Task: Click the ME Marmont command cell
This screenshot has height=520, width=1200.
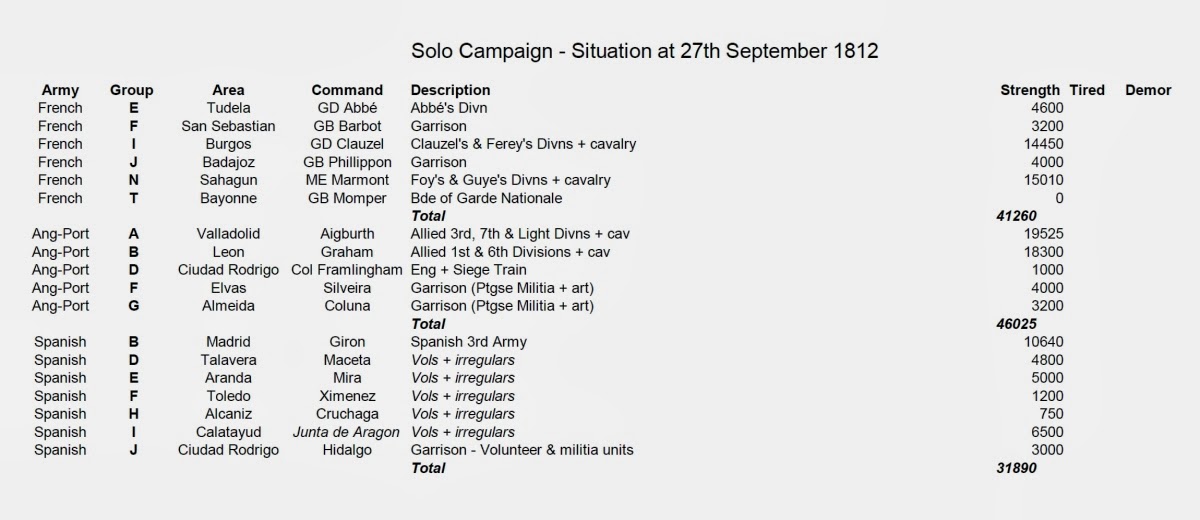Action: (x=347, y=180)
